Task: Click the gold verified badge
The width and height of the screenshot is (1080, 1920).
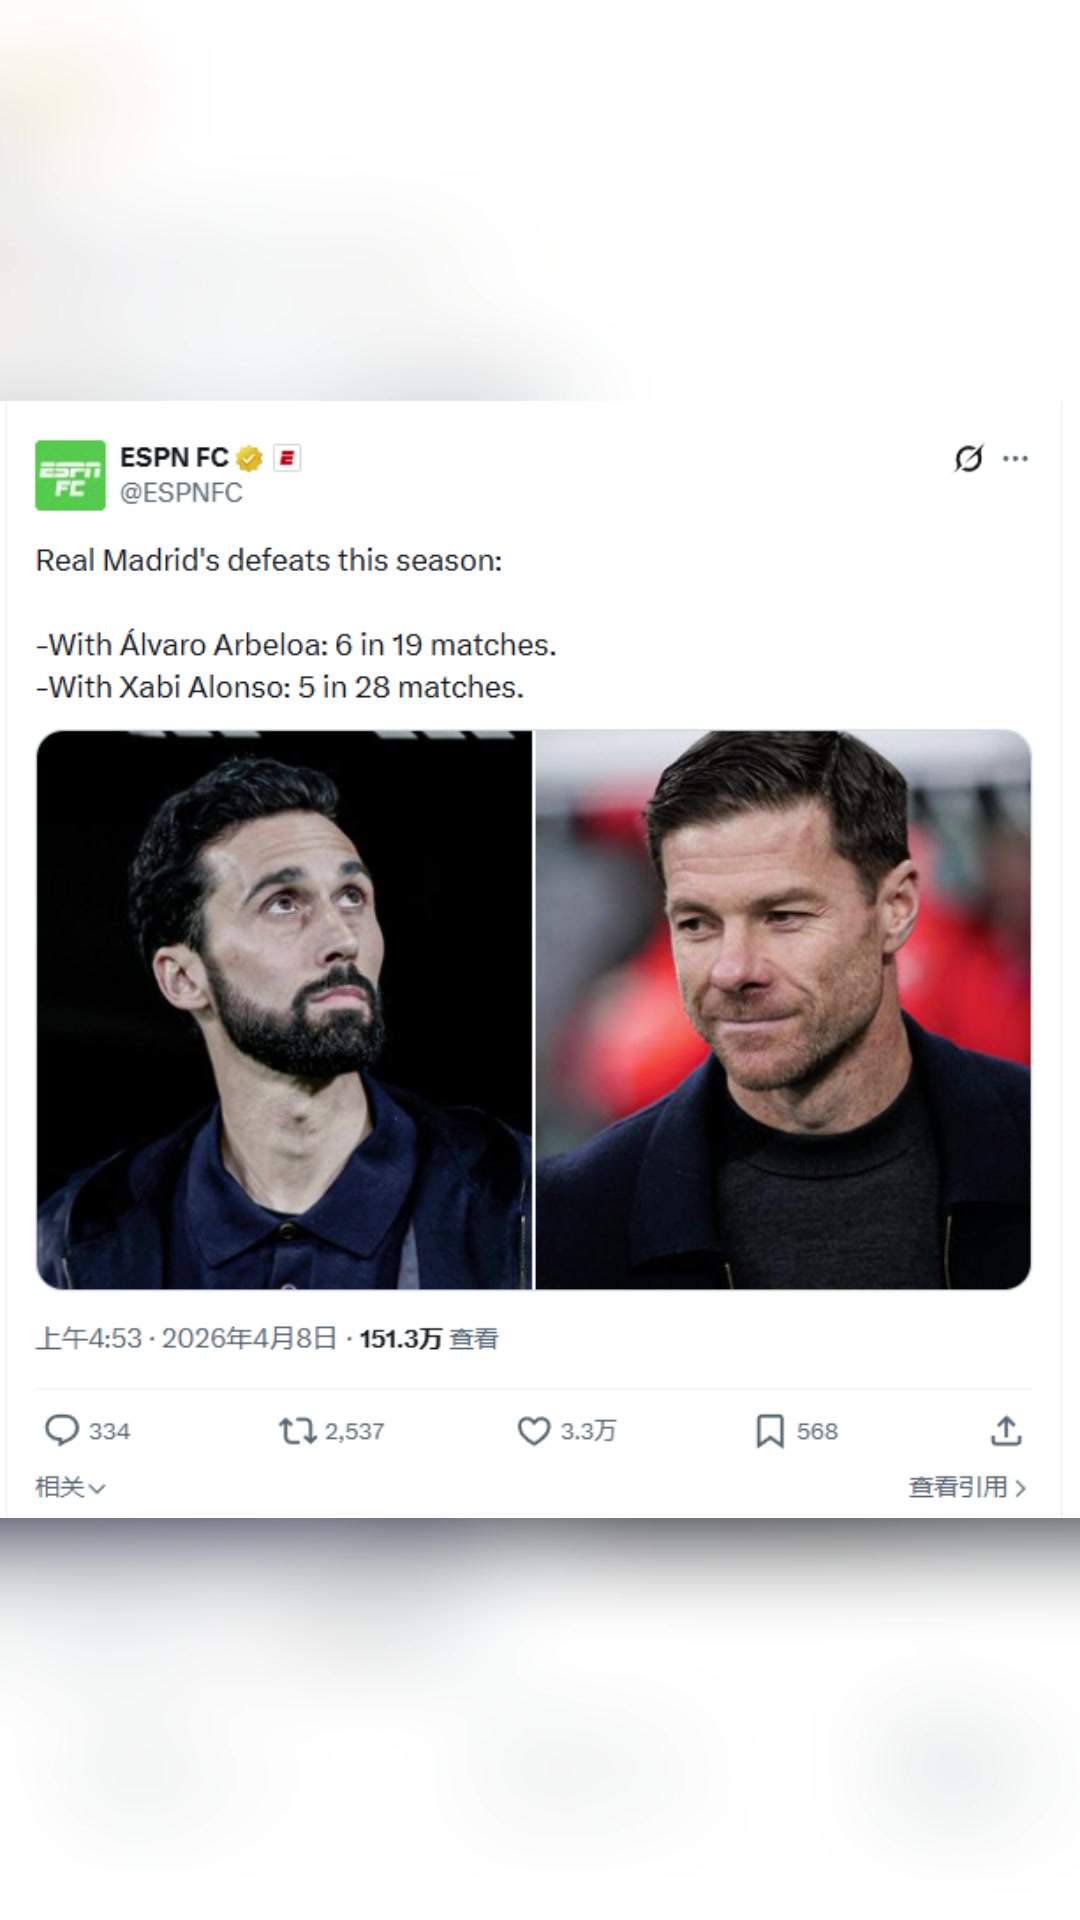Action: [249, 458]
